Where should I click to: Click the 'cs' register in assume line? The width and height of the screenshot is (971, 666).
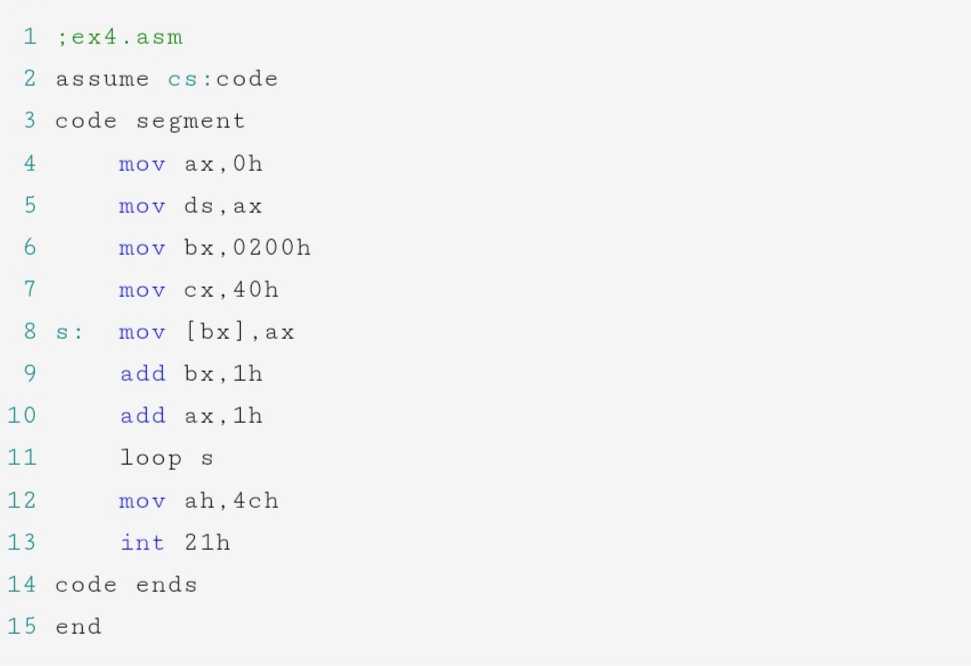tap(182, 79)
